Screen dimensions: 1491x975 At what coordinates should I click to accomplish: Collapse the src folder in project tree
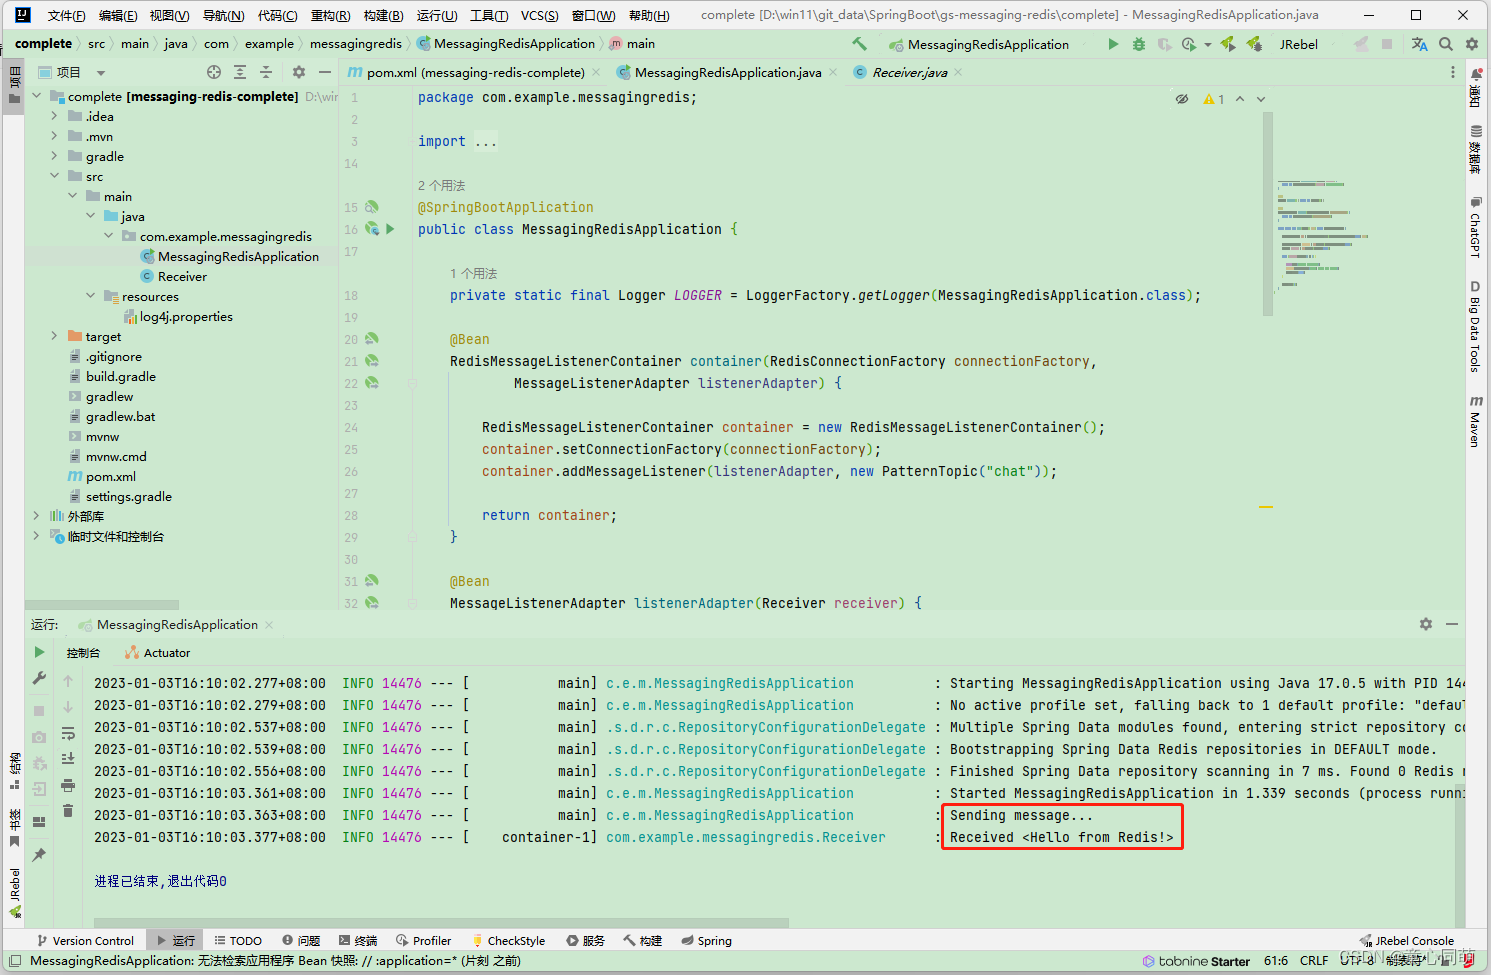56,176
